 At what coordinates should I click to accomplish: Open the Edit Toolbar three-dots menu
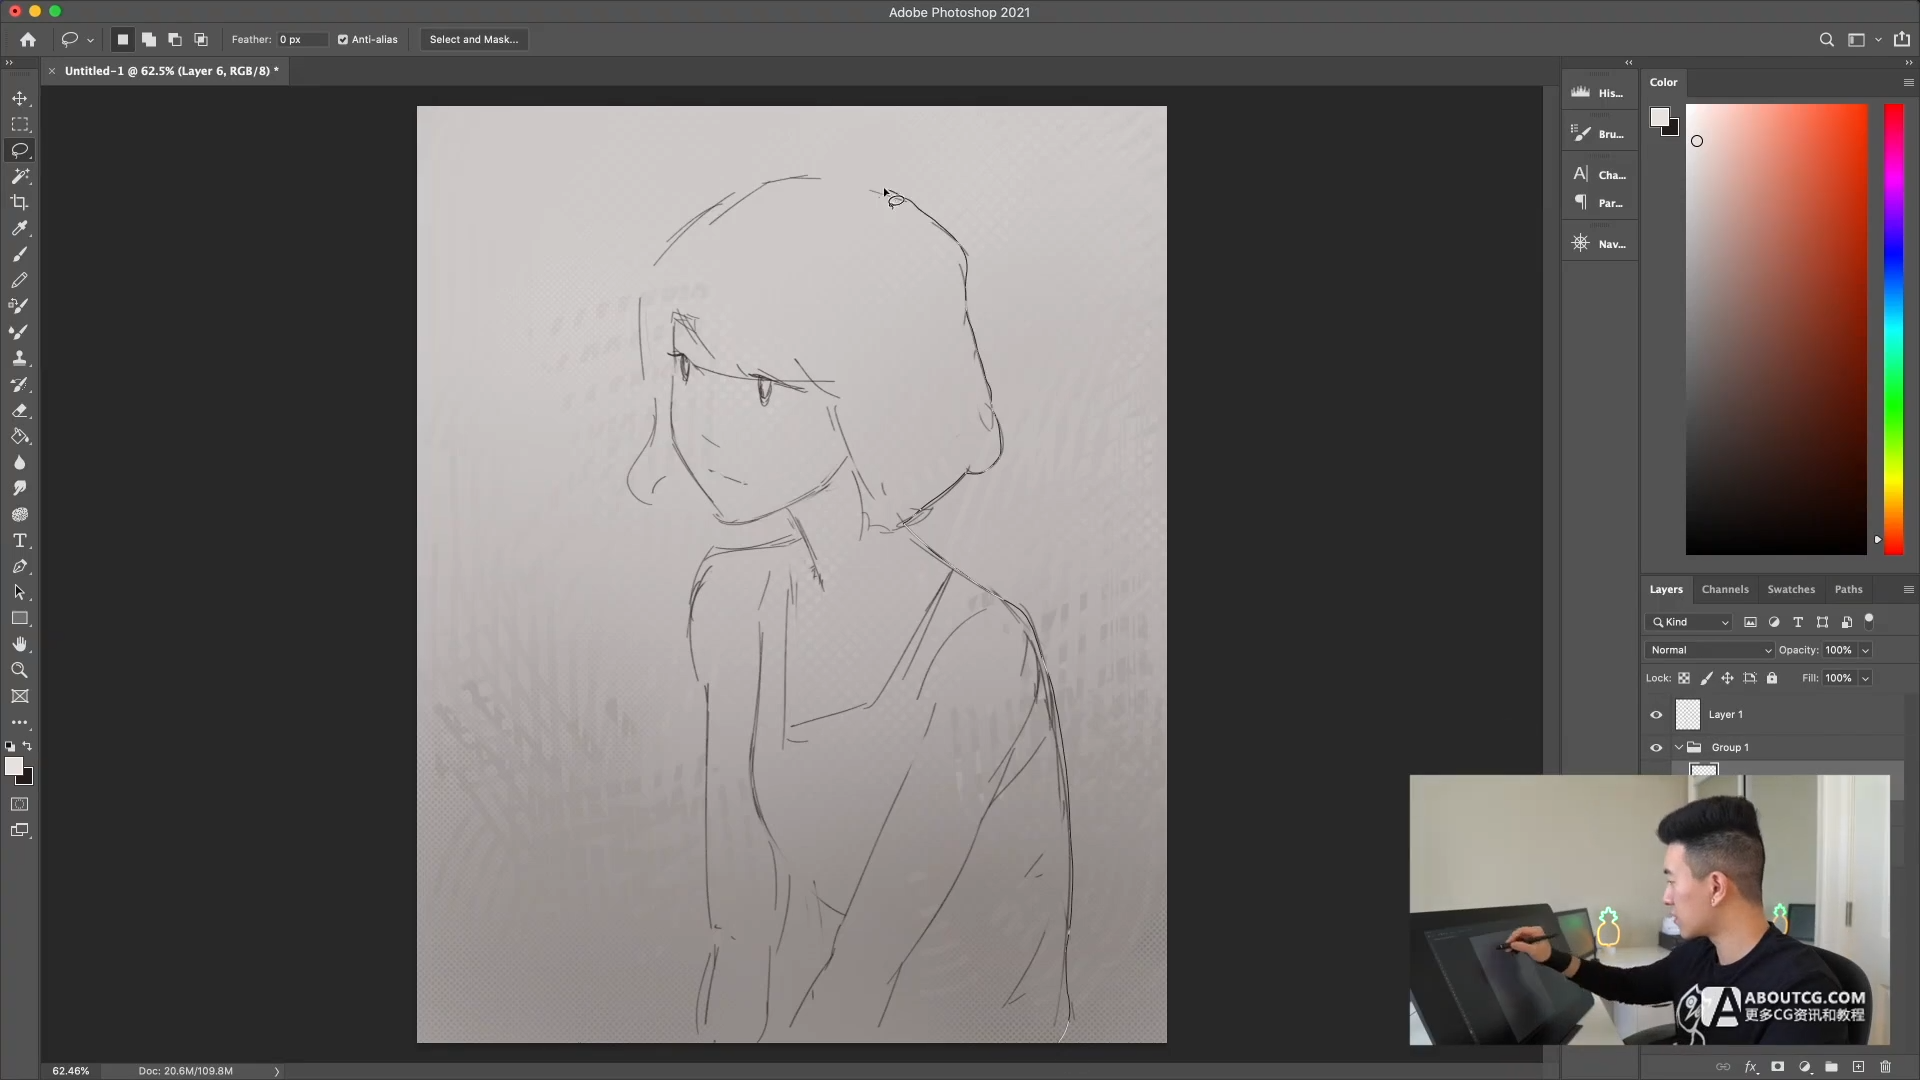pyautogui.click(x=20, y=722)
